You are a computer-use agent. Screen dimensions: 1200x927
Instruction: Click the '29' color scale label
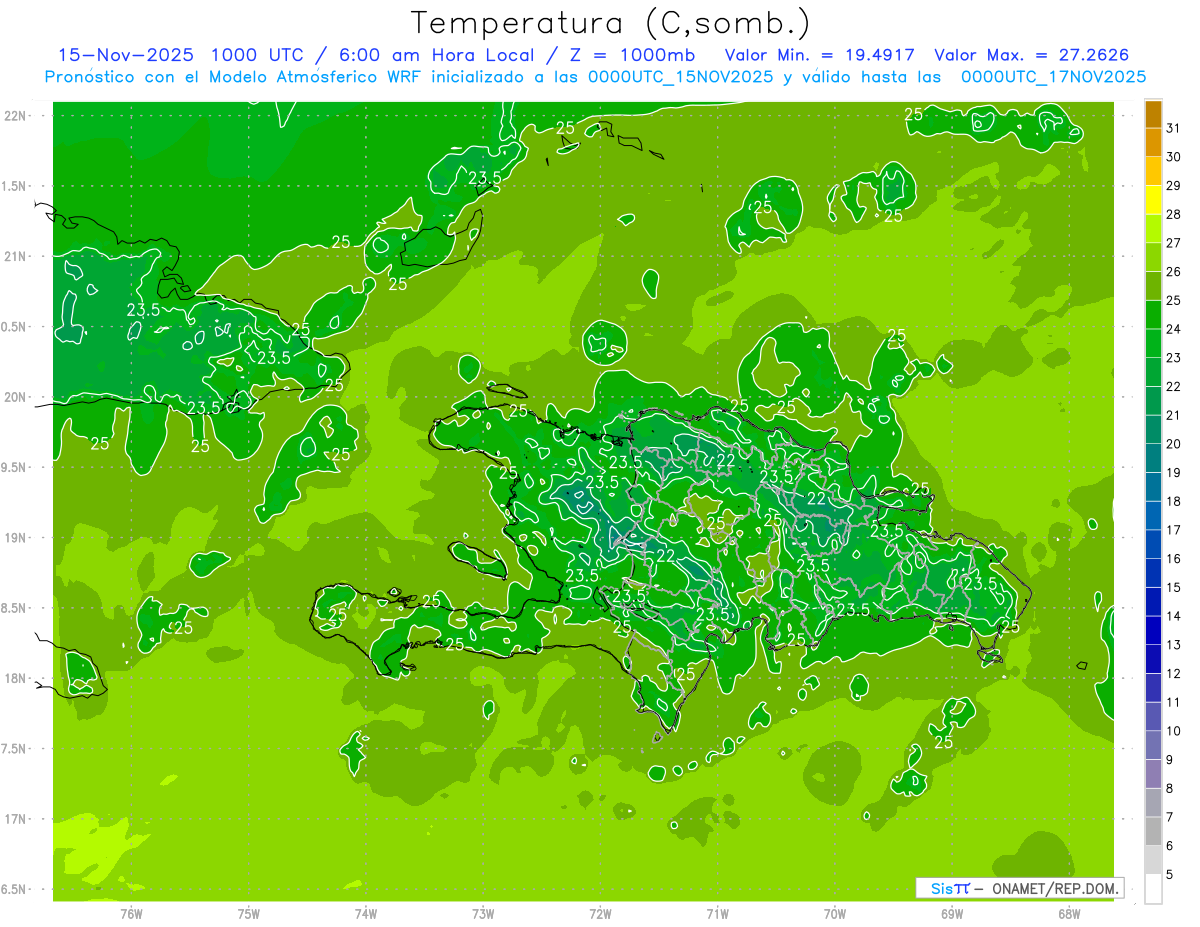1174,186
